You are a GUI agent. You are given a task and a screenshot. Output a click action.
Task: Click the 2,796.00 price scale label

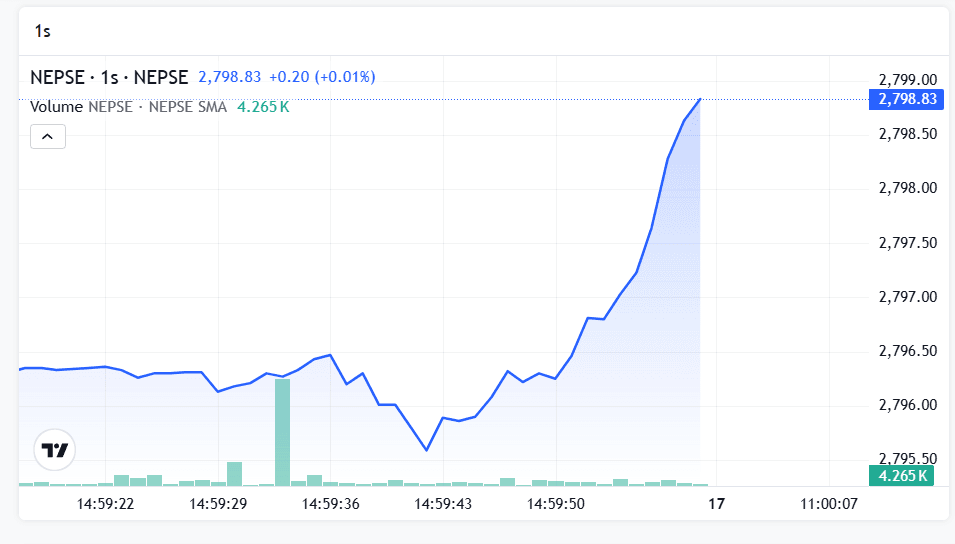pyautogui.click(x=907, y=405)
